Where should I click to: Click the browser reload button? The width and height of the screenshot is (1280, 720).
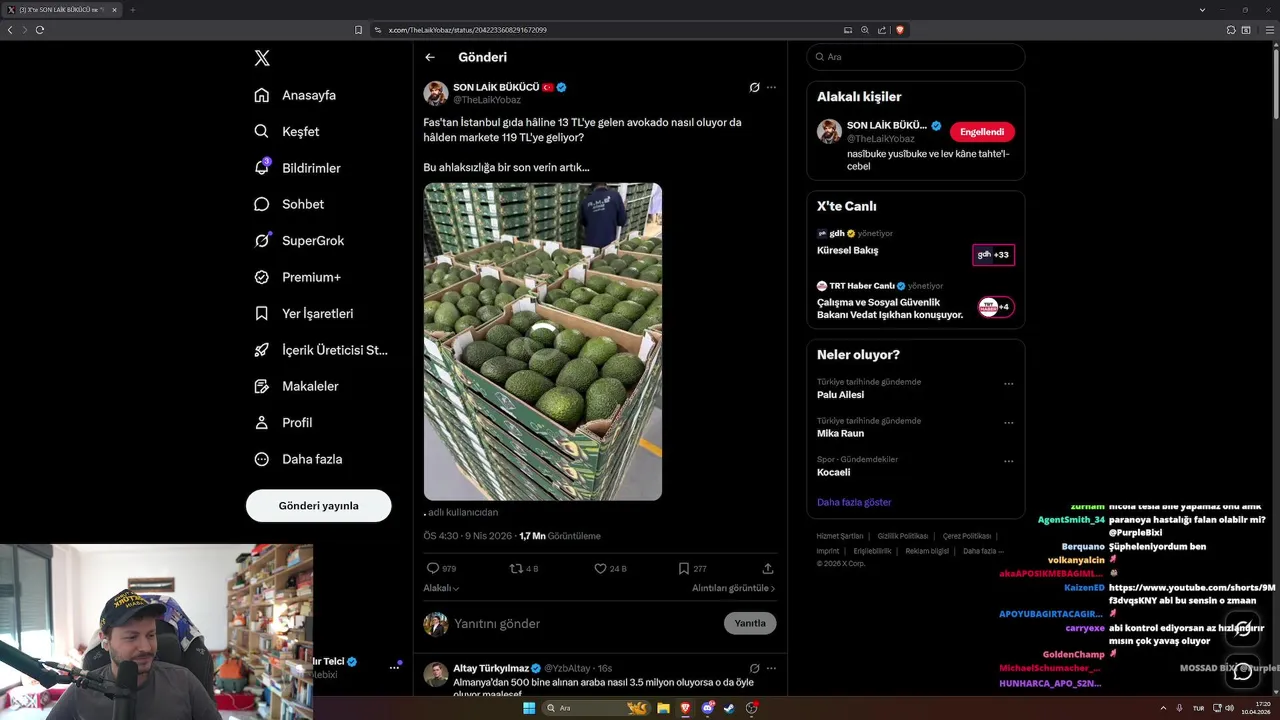[x=40, y=30]
